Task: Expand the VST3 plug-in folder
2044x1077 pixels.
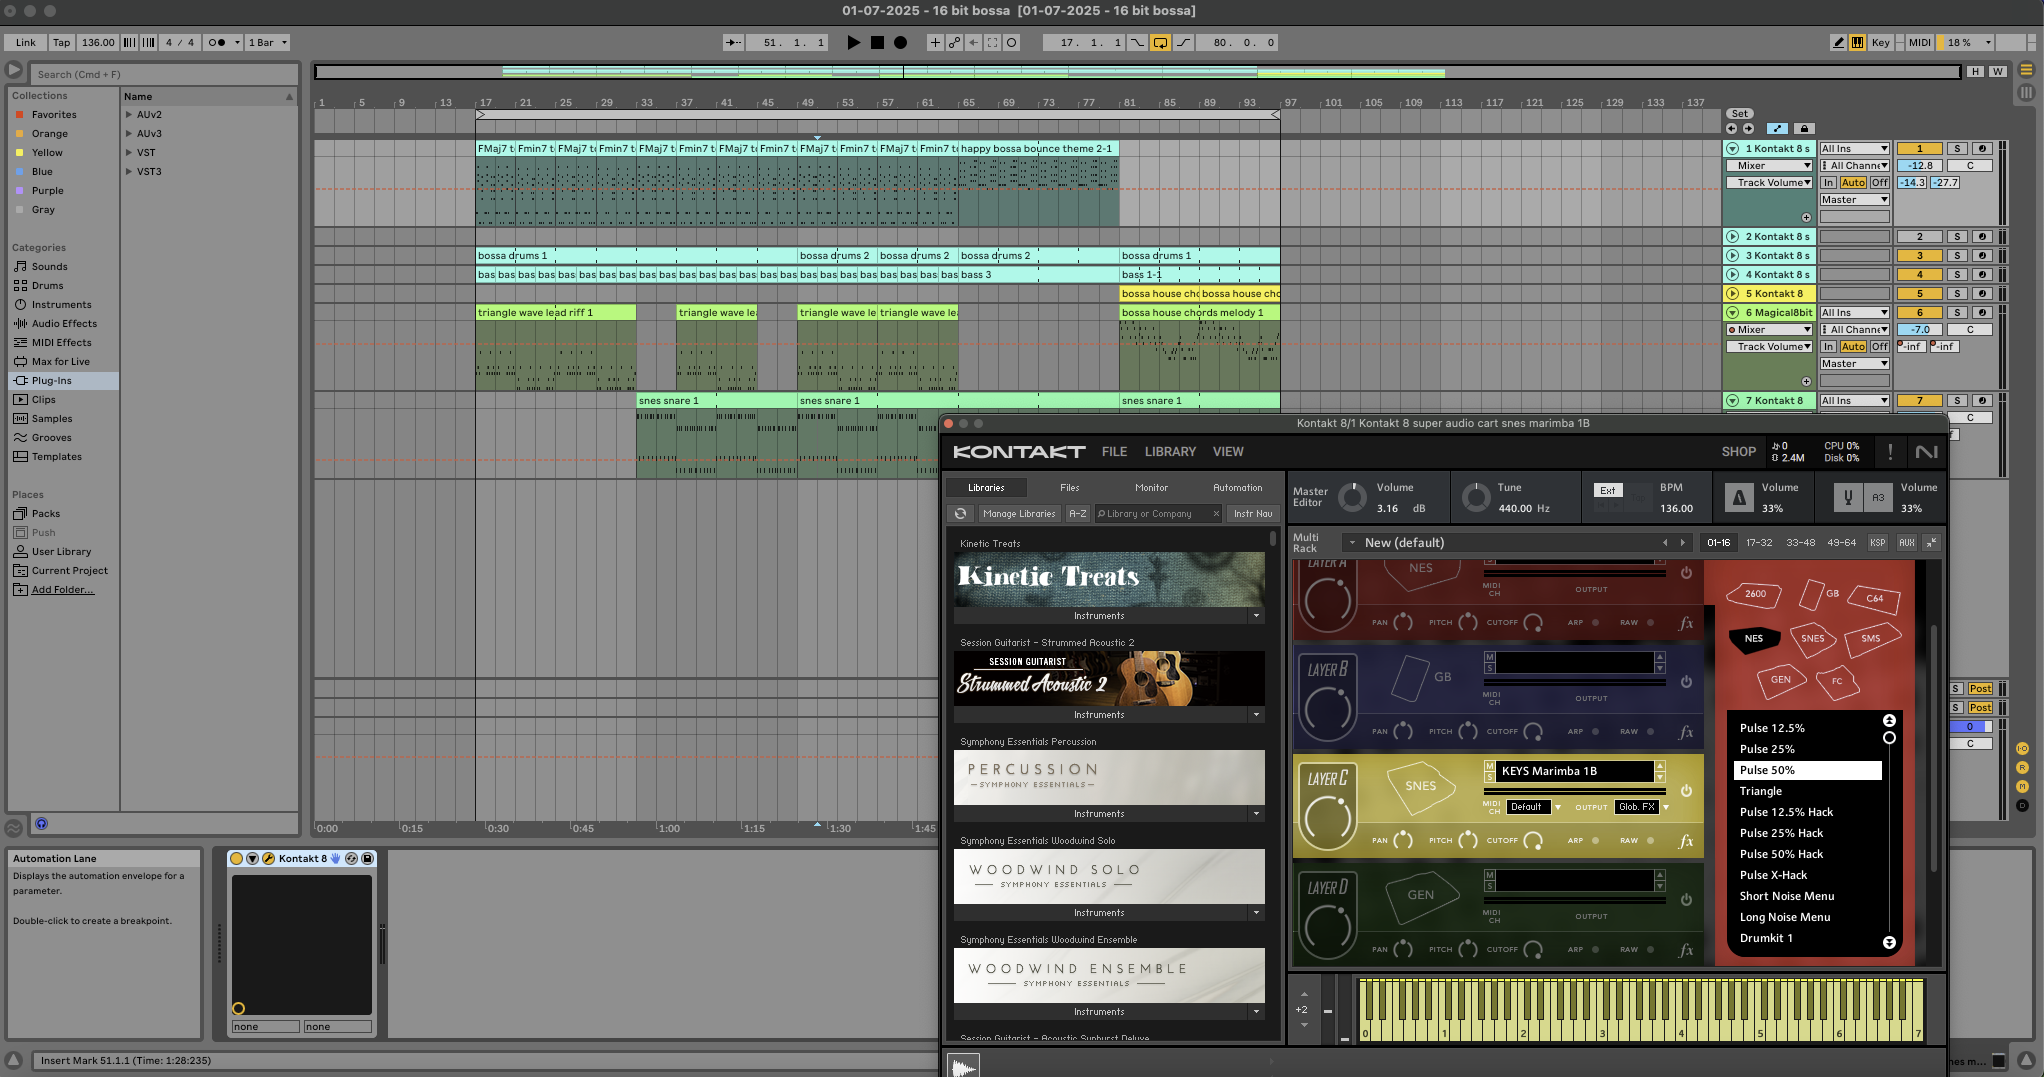Action: (129, 172)
